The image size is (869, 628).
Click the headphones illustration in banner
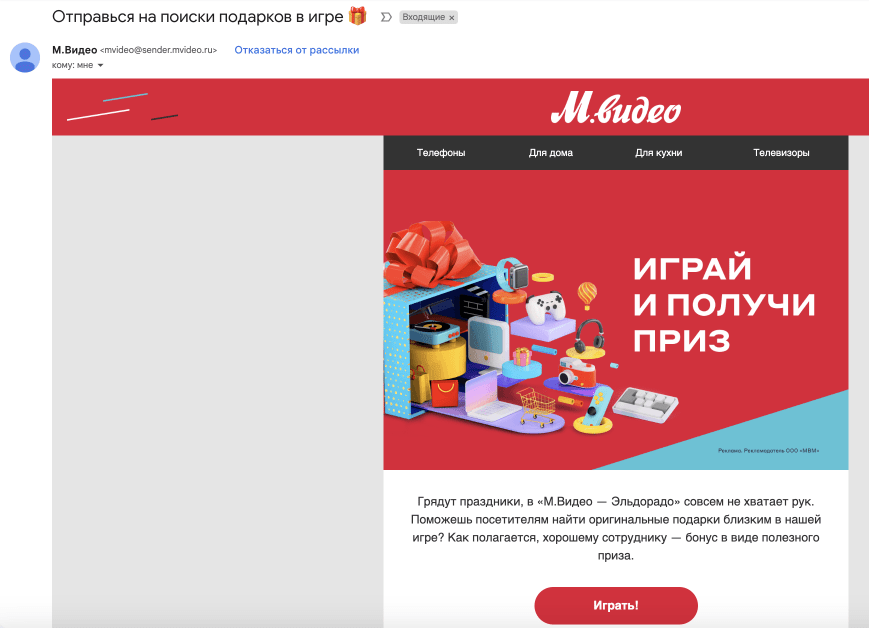[589, 335]
